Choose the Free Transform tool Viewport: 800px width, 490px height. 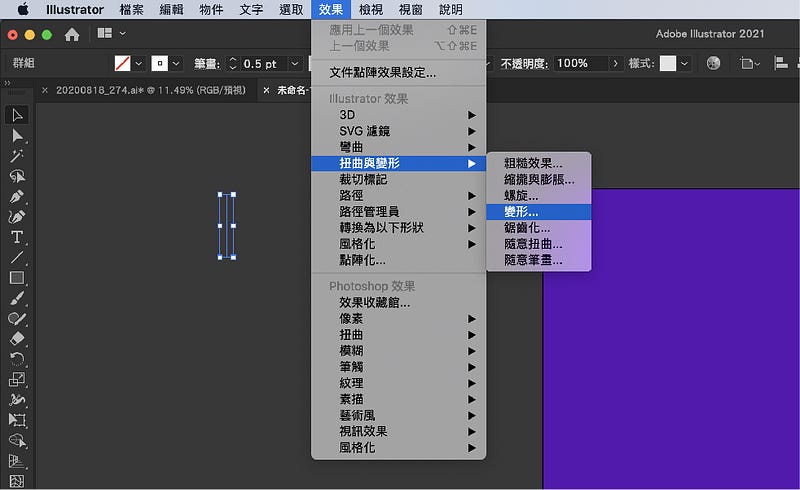click(x=17, y=420)
